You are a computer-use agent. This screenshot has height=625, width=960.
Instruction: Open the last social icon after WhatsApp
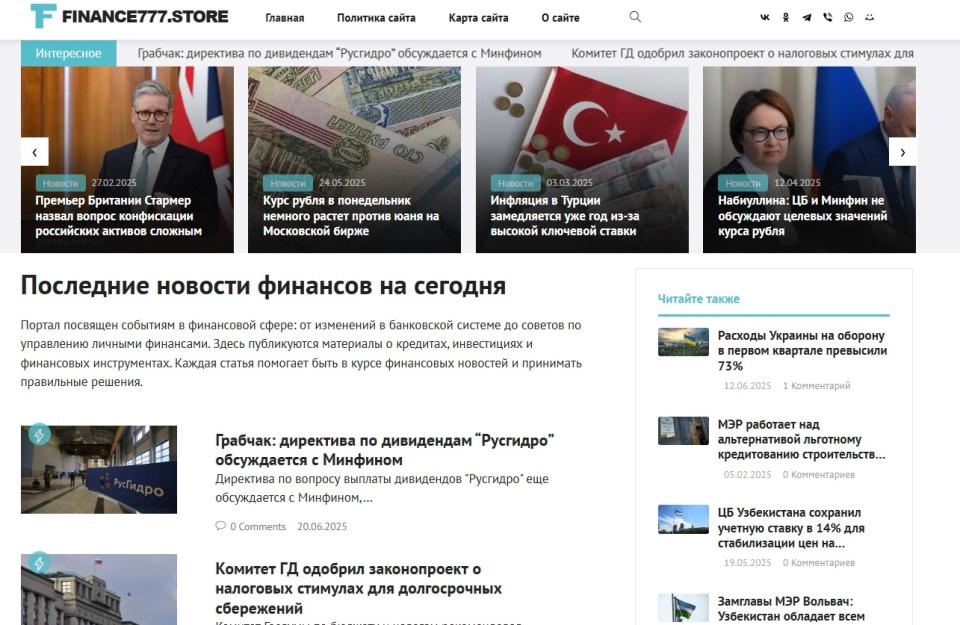(x=869, y=18)
